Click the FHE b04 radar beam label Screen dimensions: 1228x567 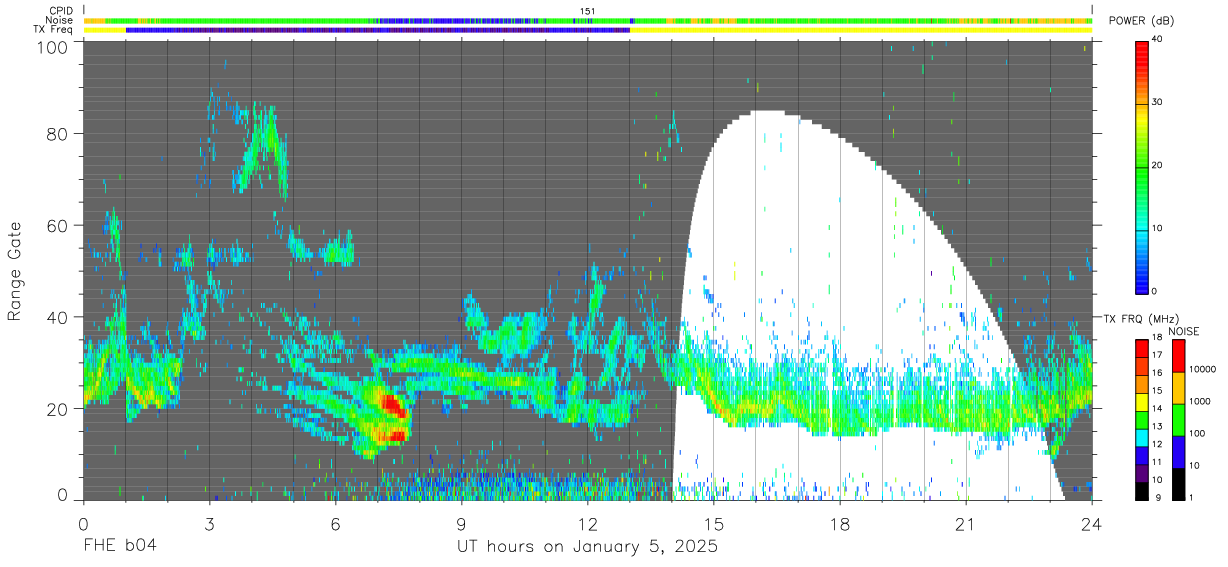pyautogui.click(x=120, y=547)
